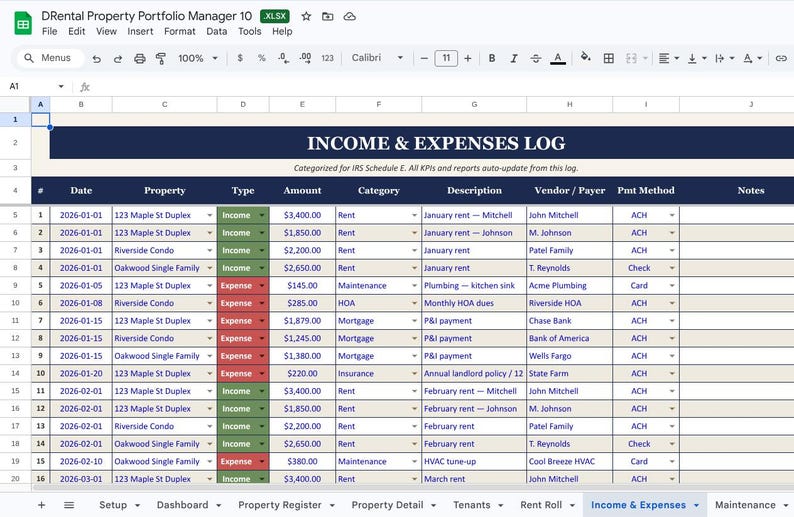Image resolution: width=794 pixels, height=517 pixels.
Task: Format as currency with dollar icon
Action: tap(240, 58)
